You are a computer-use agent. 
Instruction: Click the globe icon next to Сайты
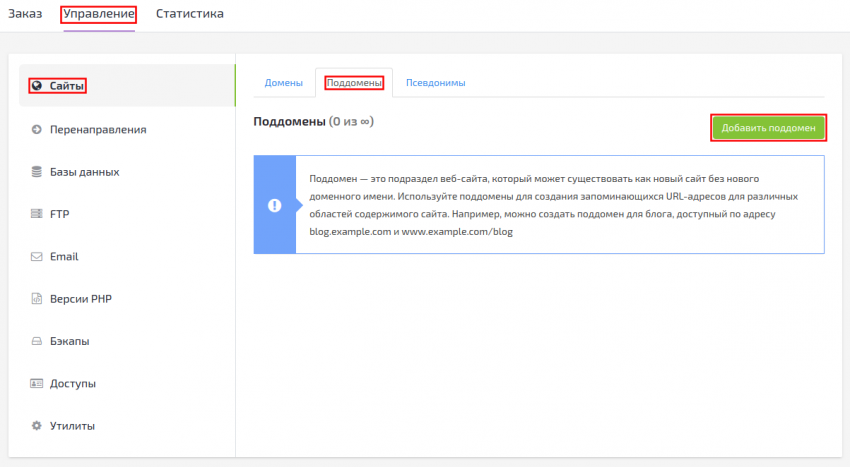tap(37, 86)
